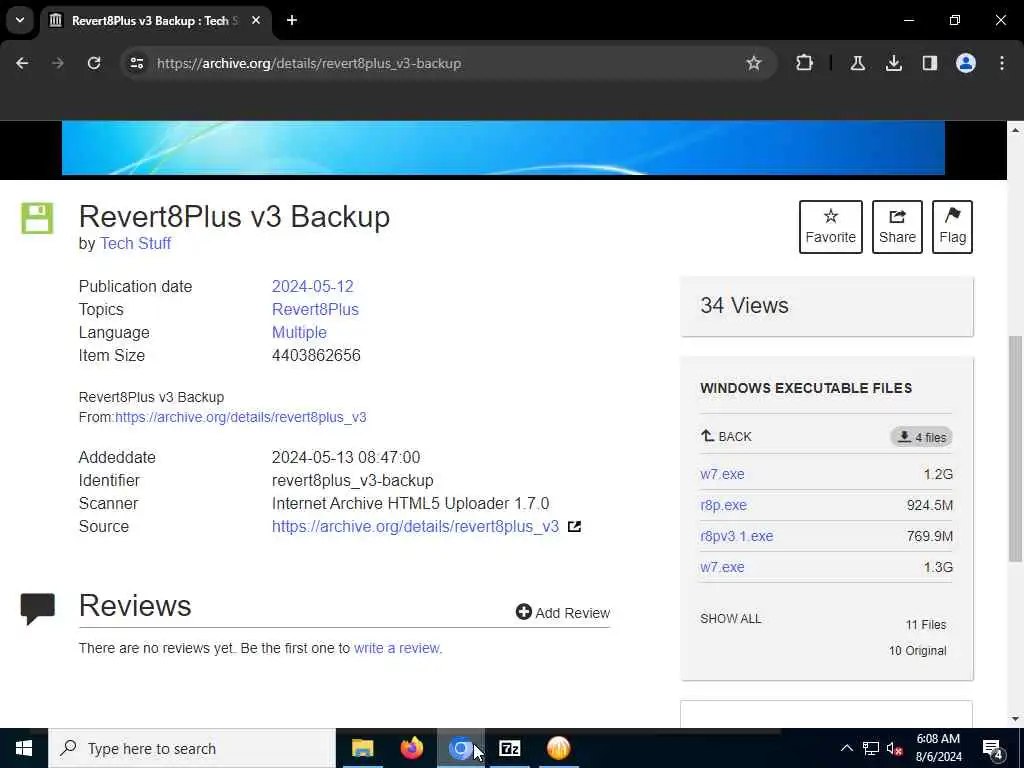Click the taskbar clock showing 6:08 AM
The image size is (1024, 768).
coord(938,748)
